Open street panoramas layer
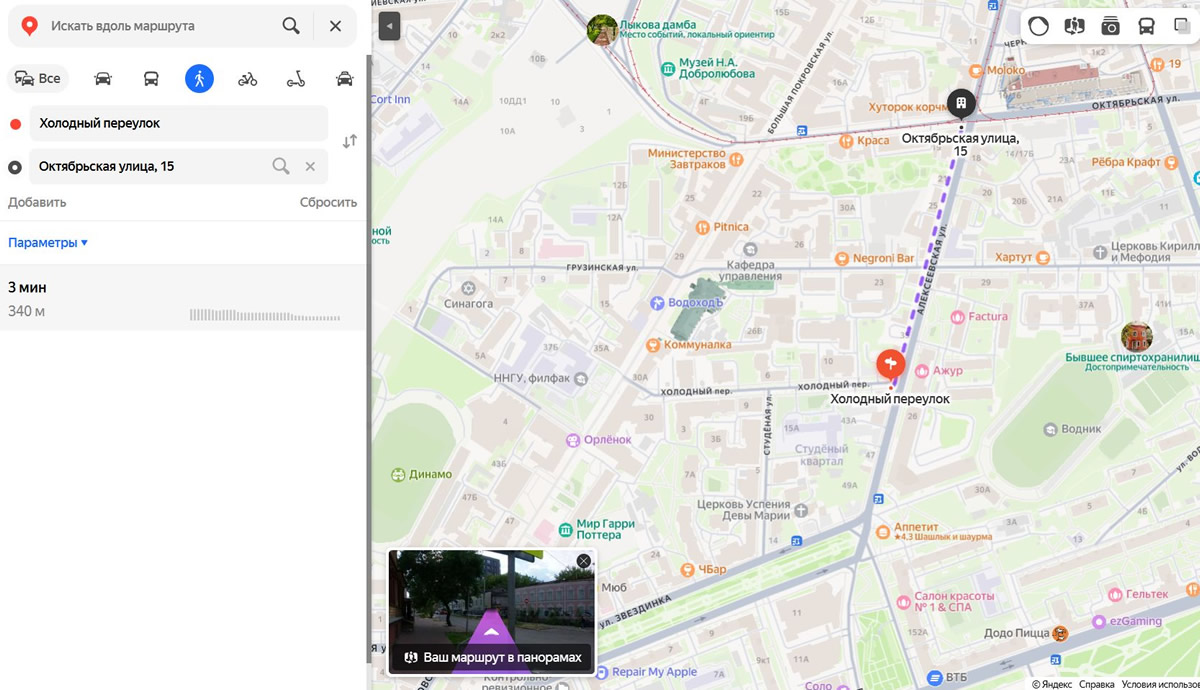 [x=1074, y=26]
